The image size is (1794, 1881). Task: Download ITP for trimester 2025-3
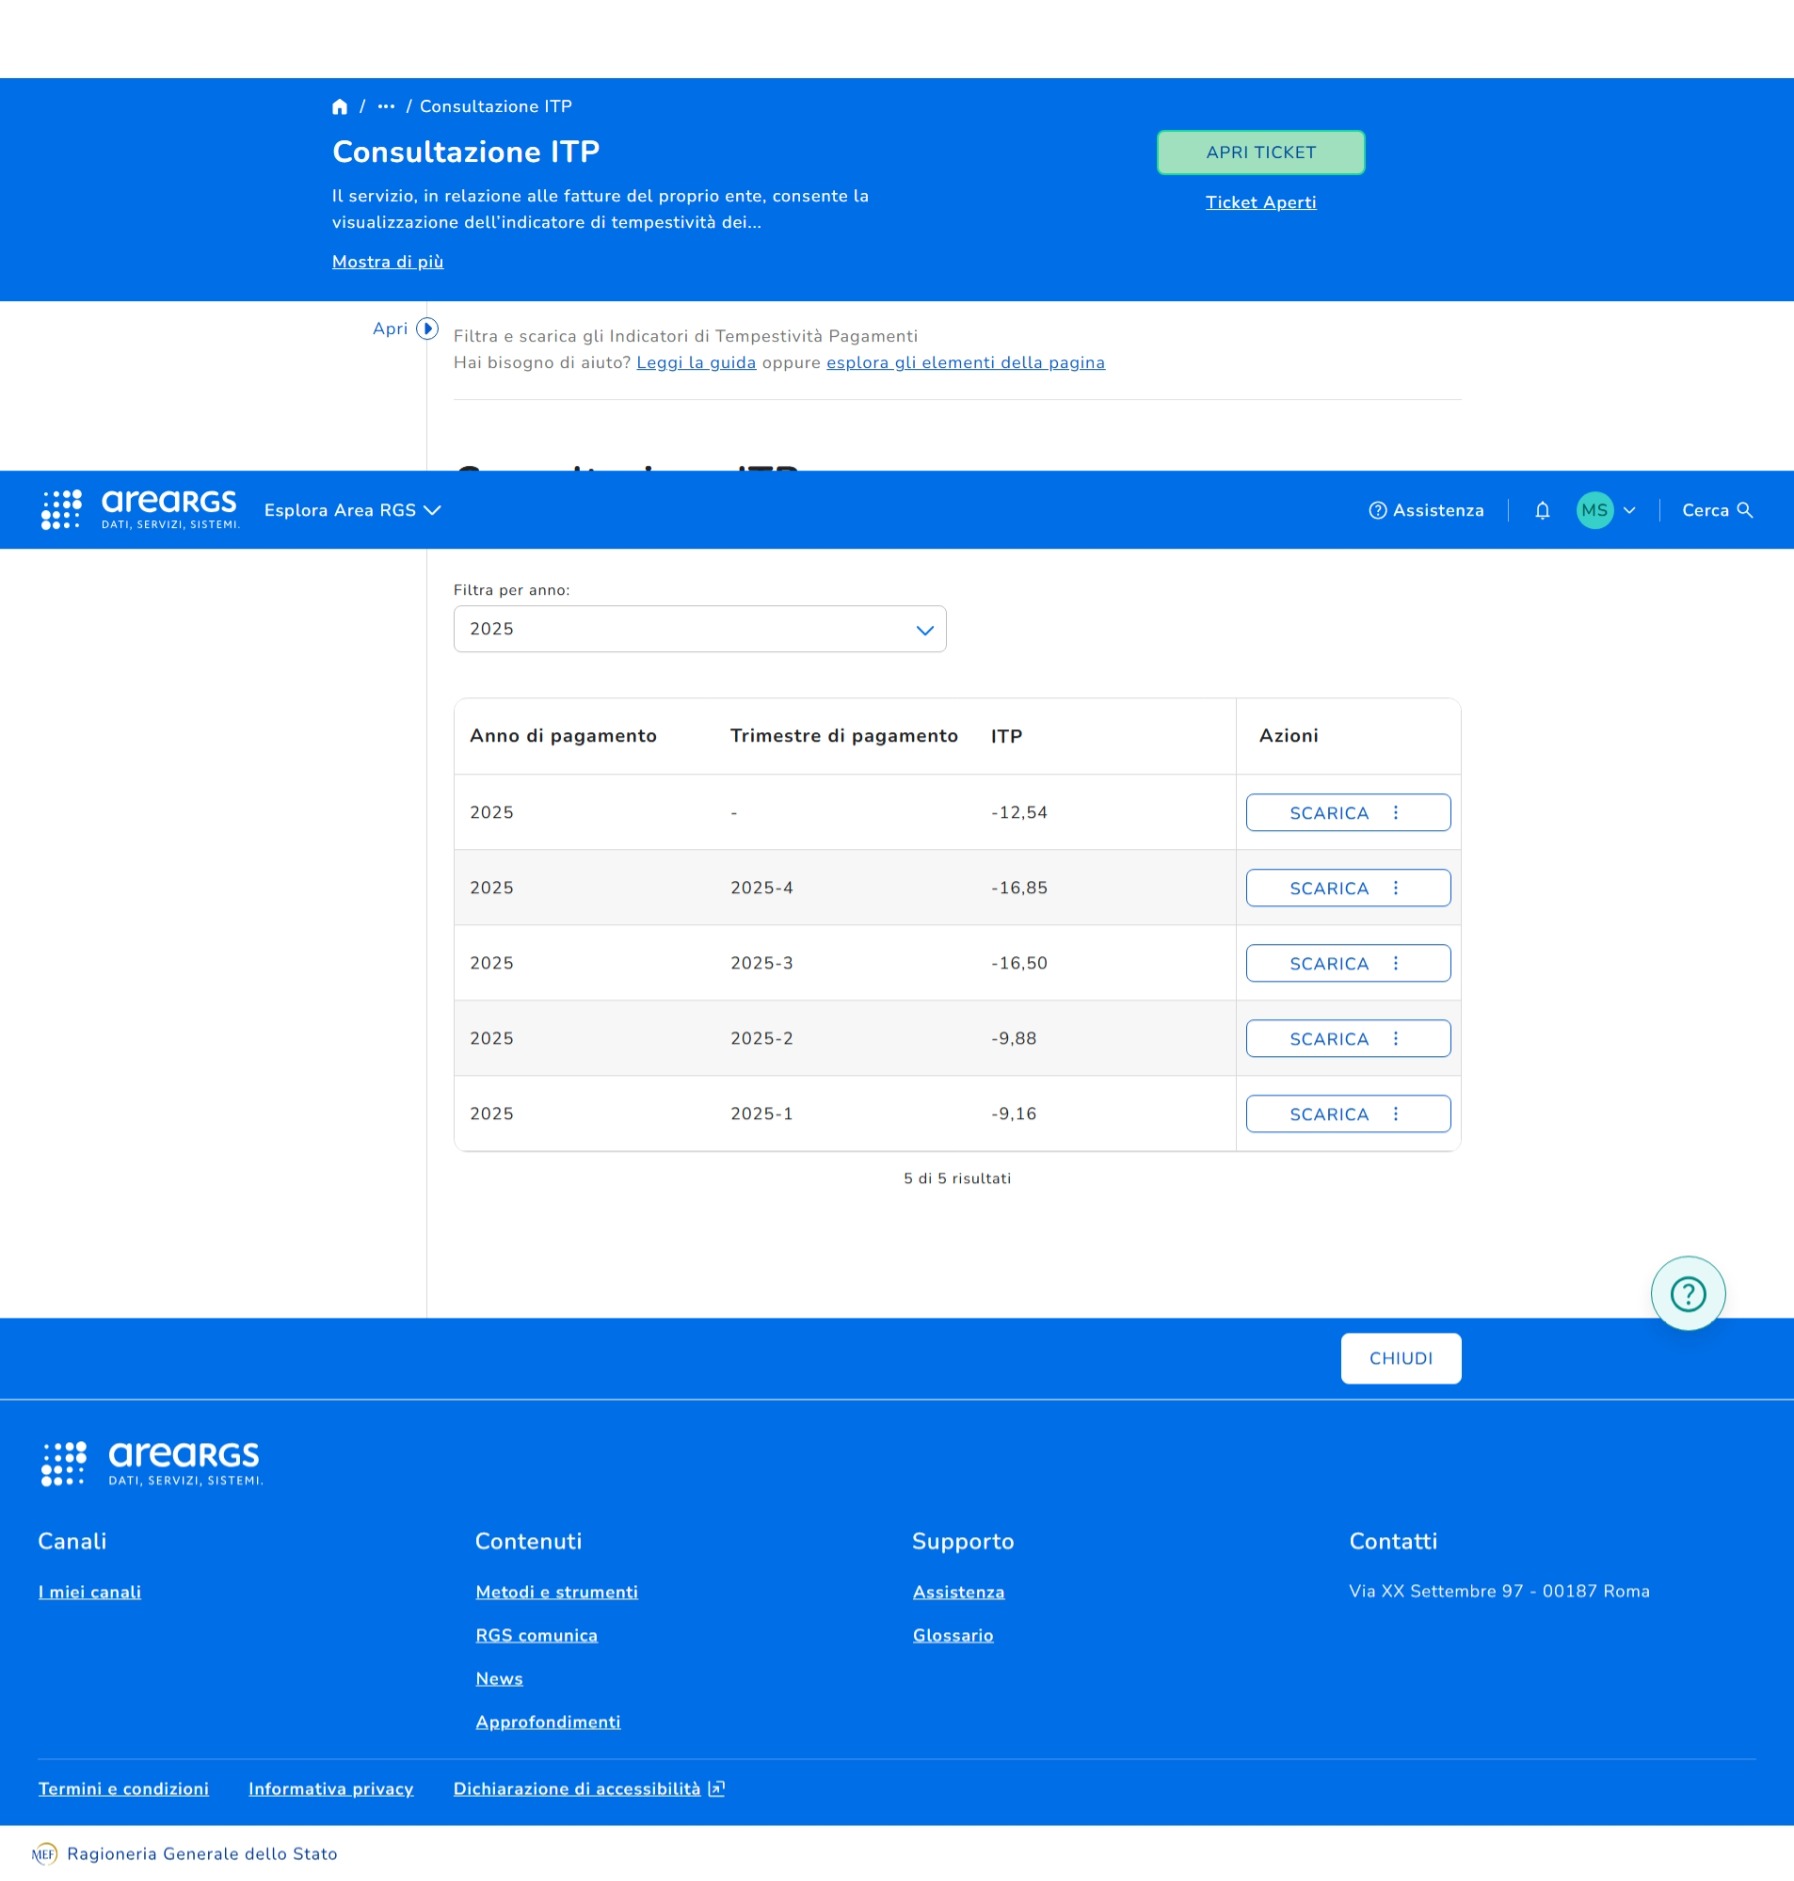click(x=1328, y=964)
